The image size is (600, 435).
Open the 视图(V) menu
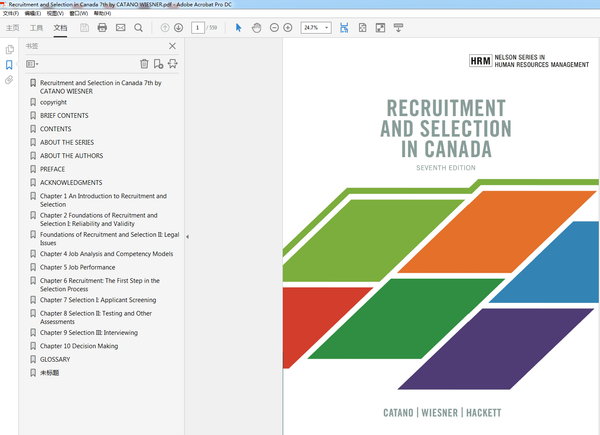pos(55,13)
